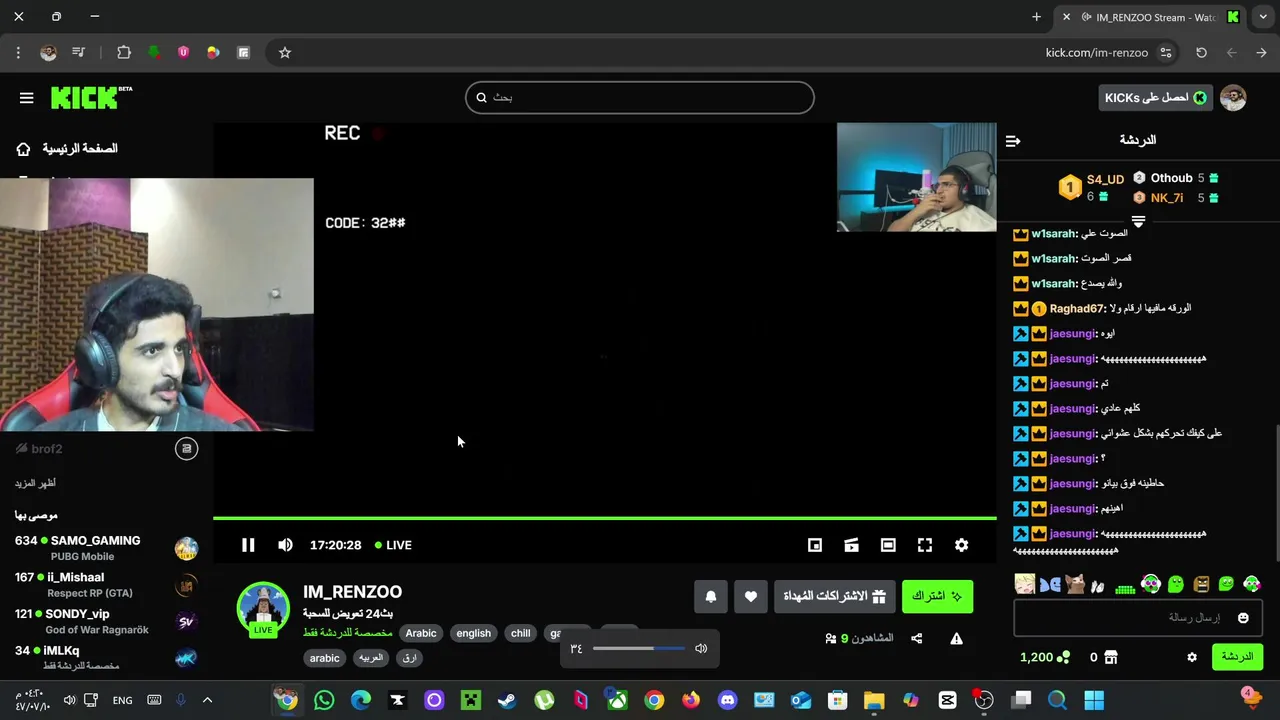Open the browser extensions puzzle icon
Screen dimensions: 1280x720
click(124, 53)
